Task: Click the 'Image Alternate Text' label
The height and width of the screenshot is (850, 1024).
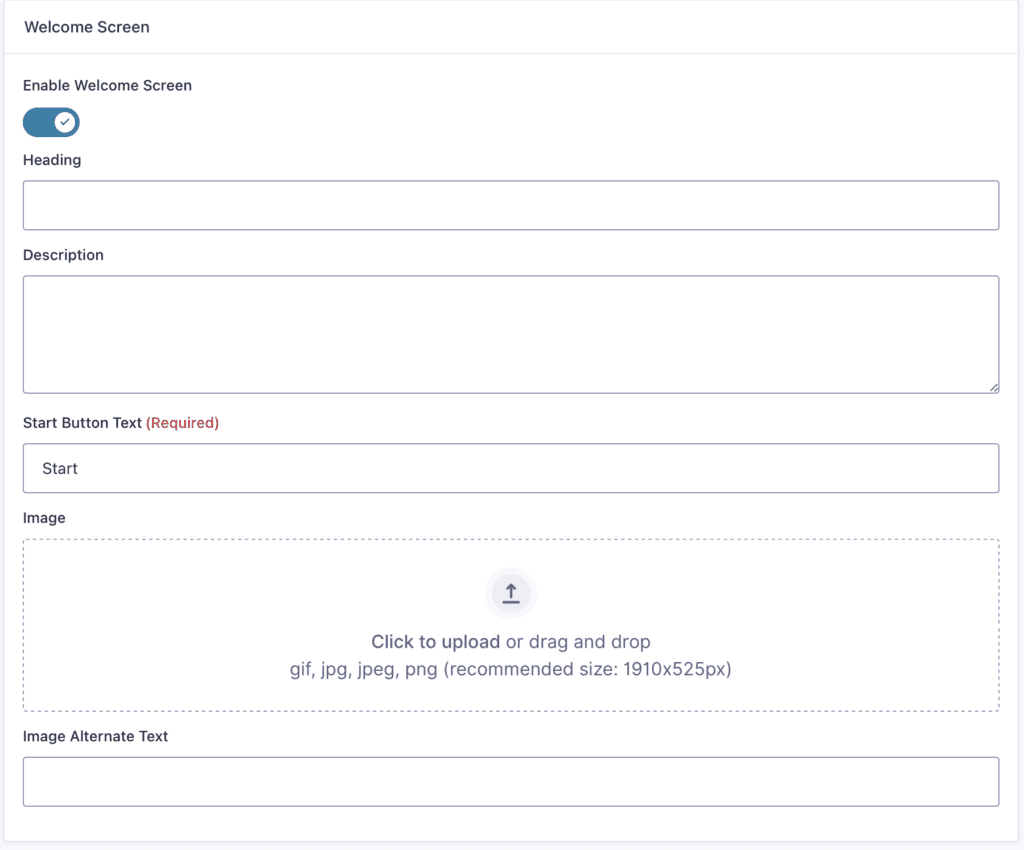Action: (95, 736)
